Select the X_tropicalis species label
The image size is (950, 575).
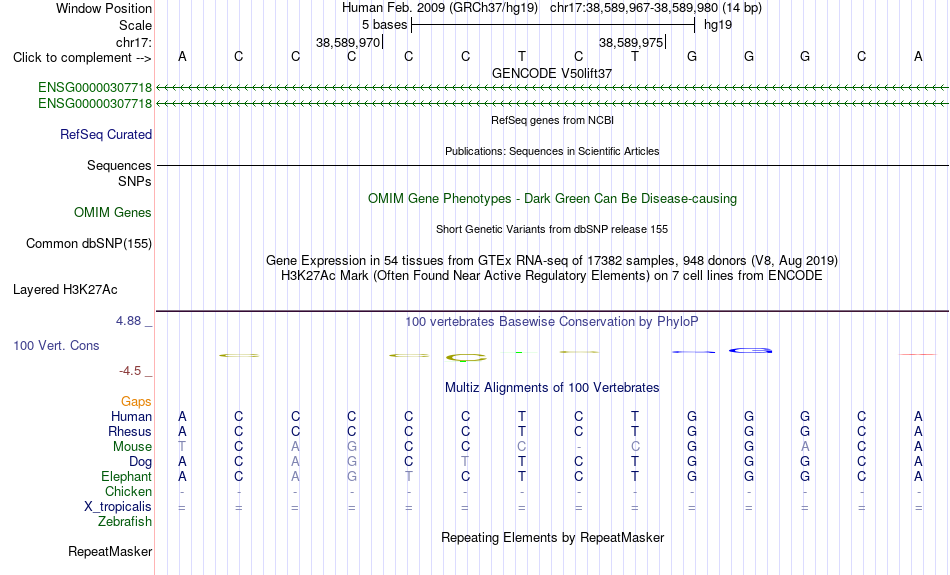(118, 507)
